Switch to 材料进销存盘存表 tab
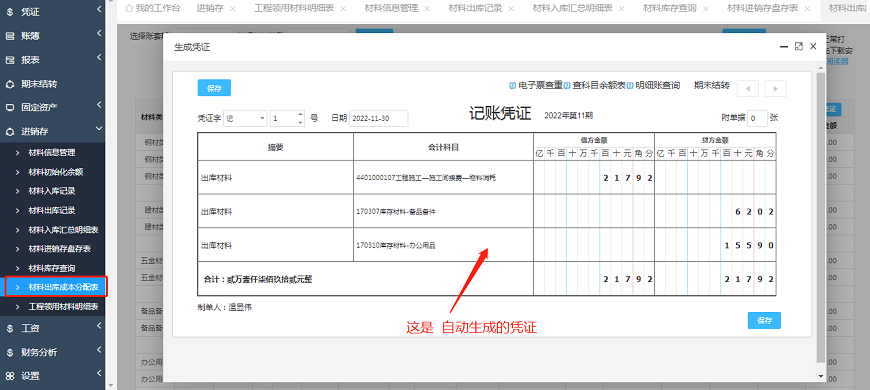This screenshot has height=390, width=870. [x=763, y=8]
